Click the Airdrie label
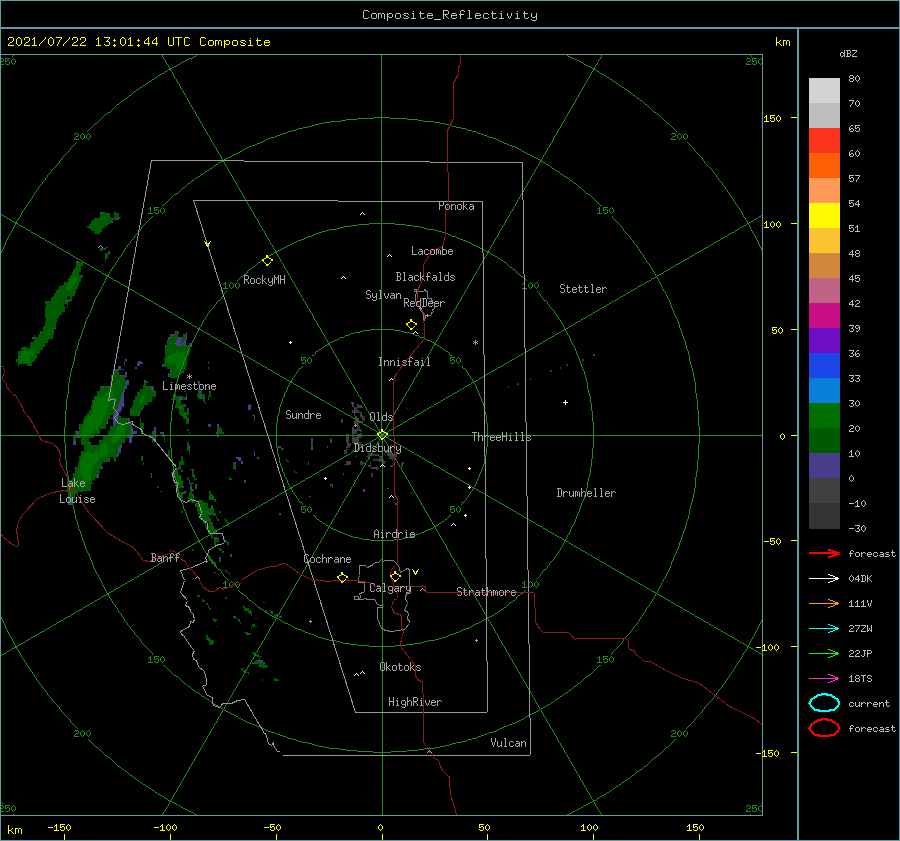900x841 pixels. coord(394,534)
